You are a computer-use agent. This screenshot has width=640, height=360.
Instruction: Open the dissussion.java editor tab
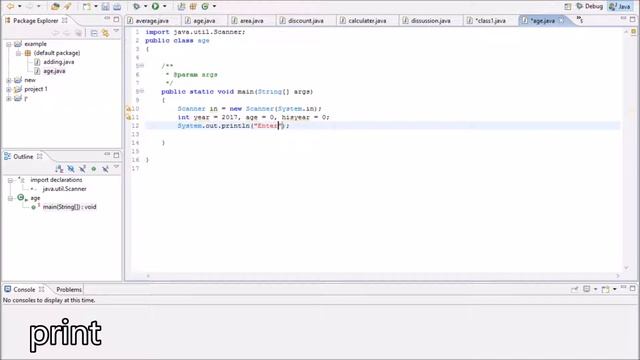pos(431,20)
